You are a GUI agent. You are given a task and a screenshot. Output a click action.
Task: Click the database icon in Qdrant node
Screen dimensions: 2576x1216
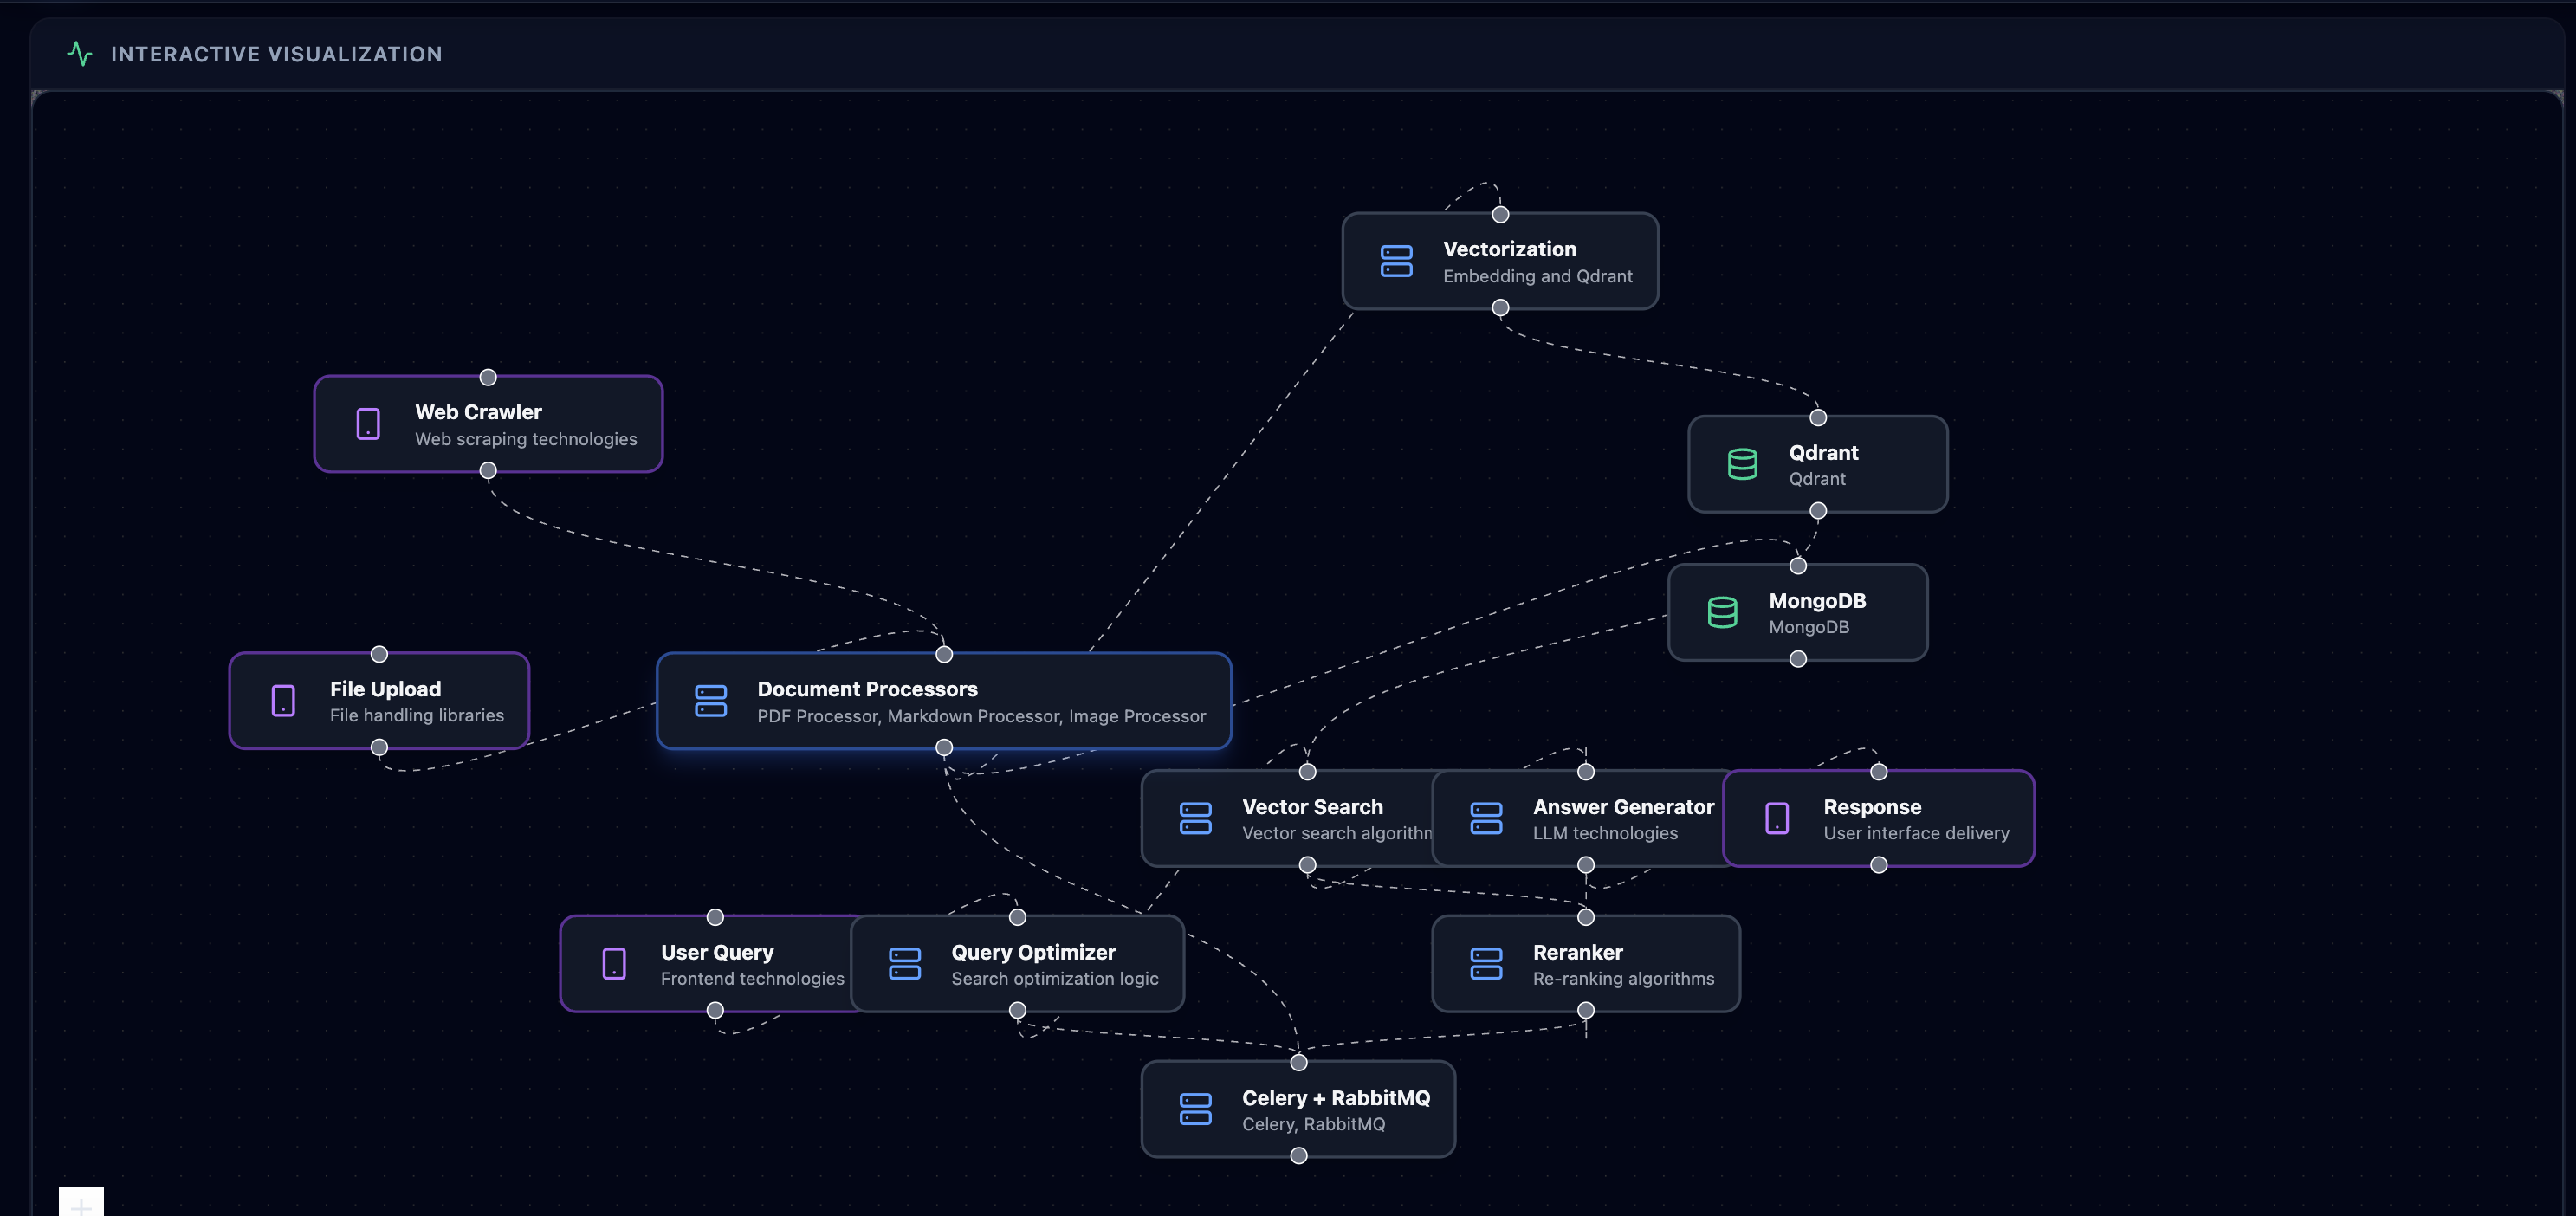click(x=1742, y=464)
